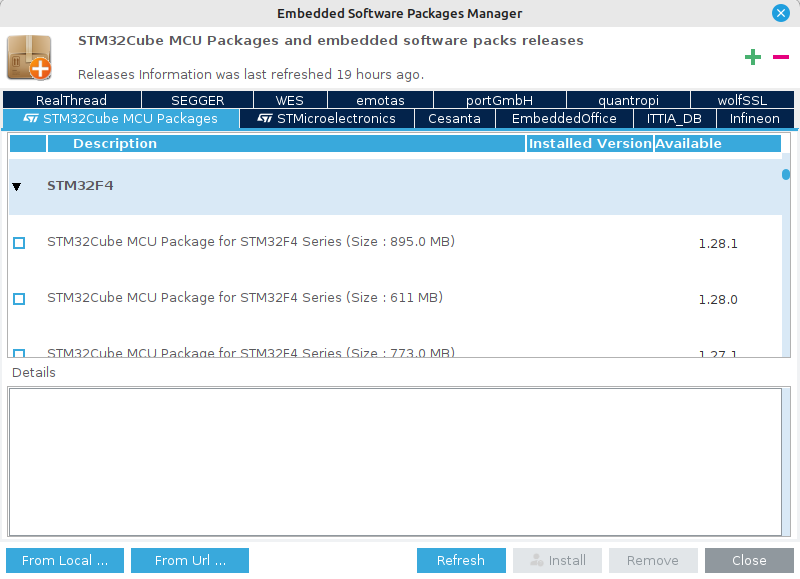Click available version 1.28.1
Image resolution: width=800 pixels, height=579 pixels.
click(718, 244)
